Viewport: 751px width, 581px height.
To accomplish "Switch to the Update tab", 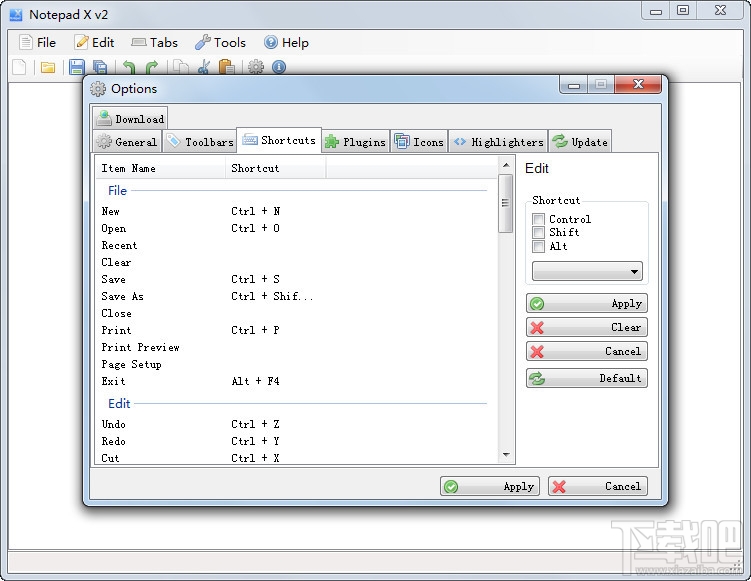I will pyautogui.click(x=580, y=142).
